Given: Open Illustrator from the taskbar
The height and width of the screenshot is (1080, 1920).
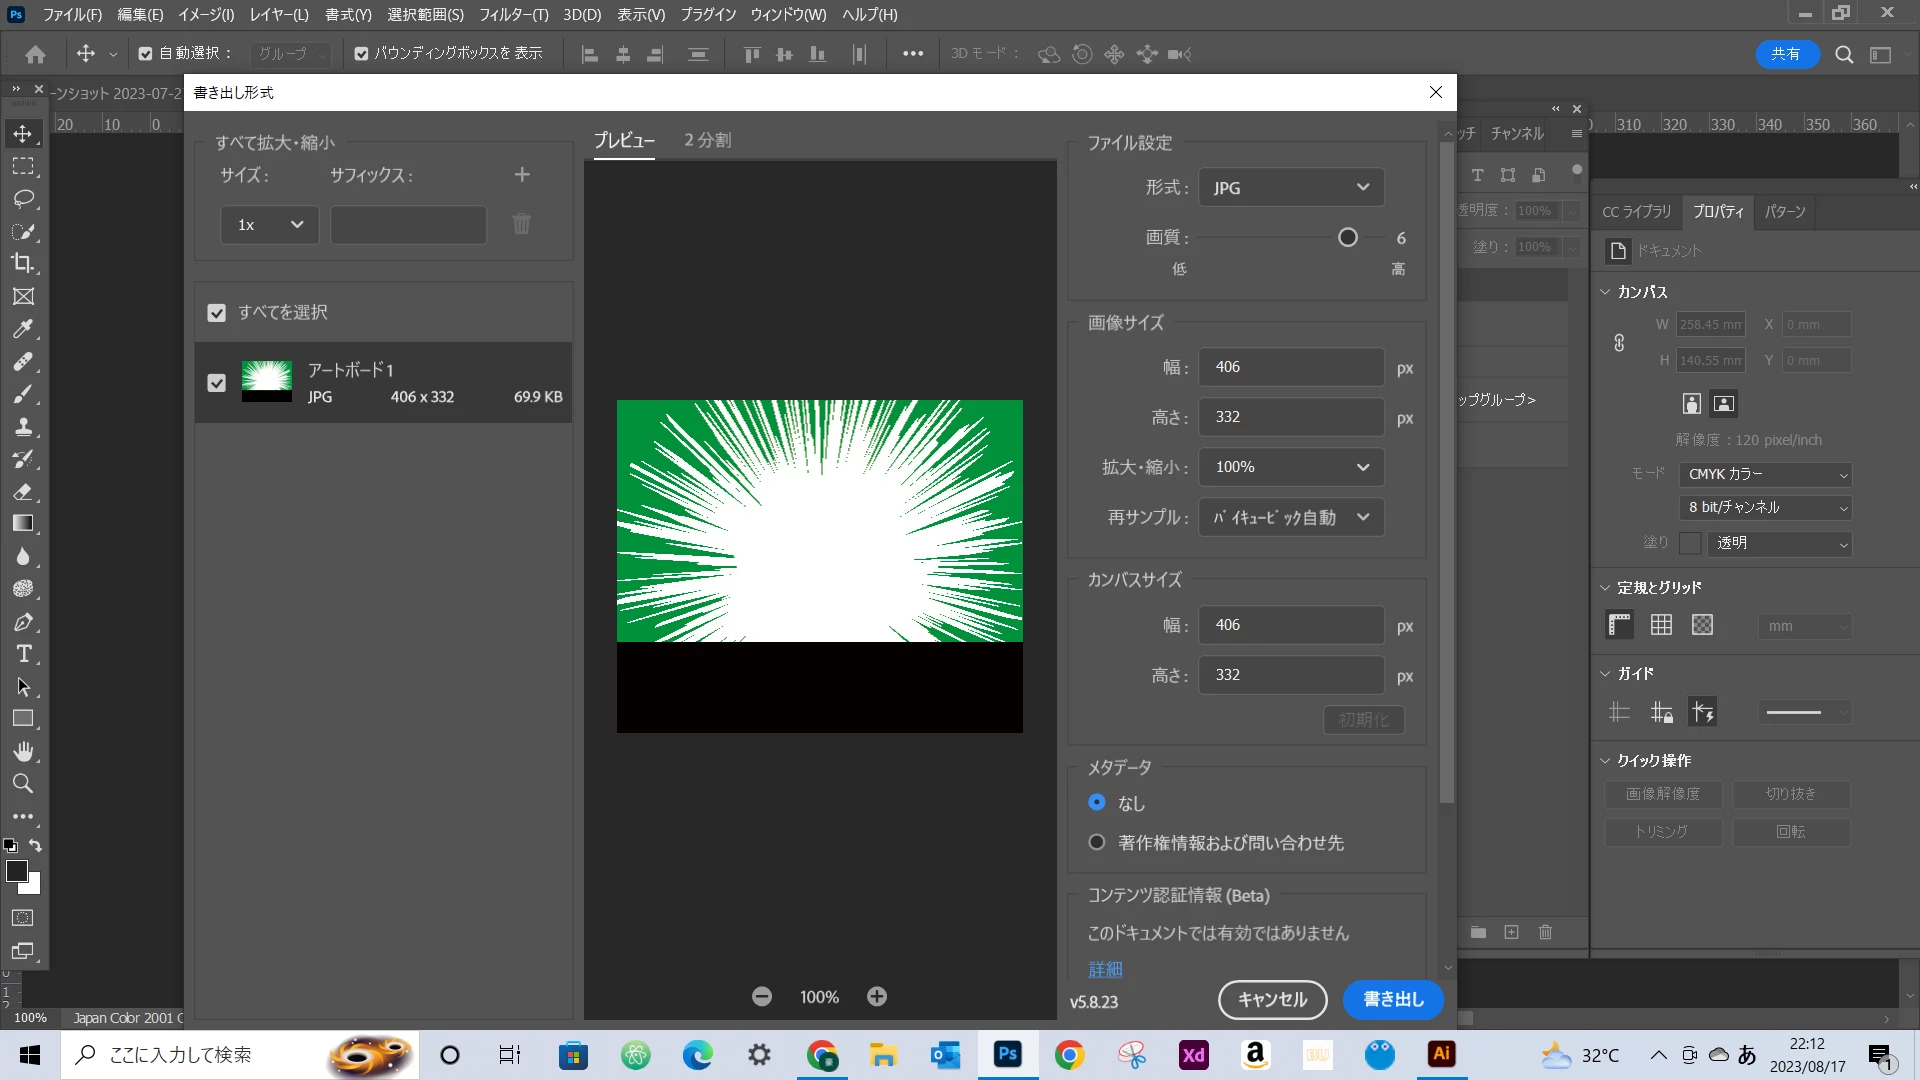Looking at the screenshot, I should [x=1441, y=1054].
